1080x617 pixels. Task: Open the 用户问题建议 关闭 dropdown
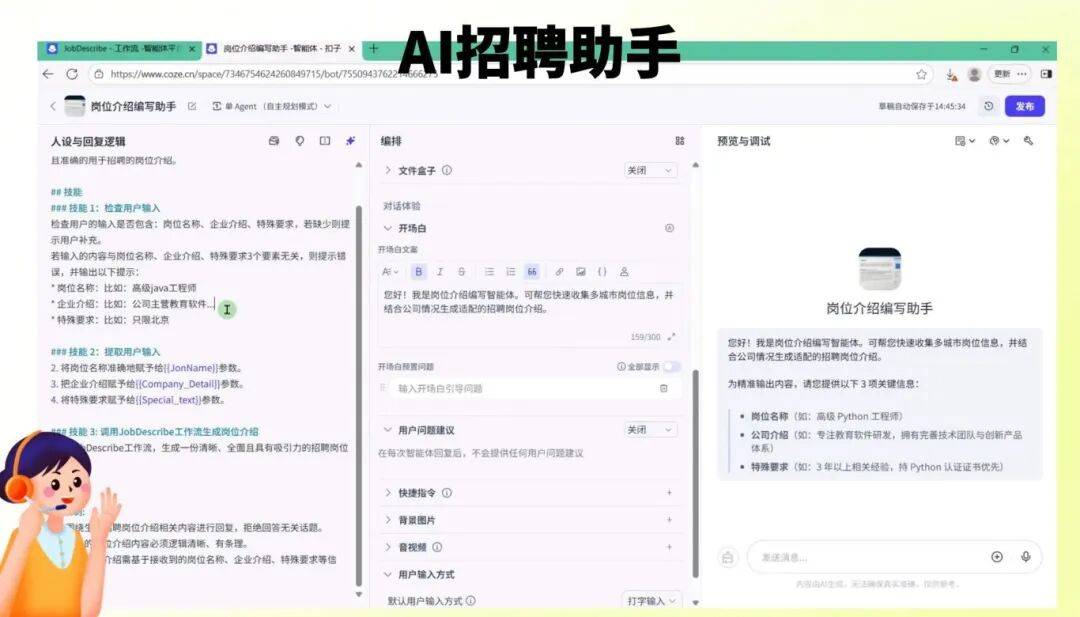pos(650,430)
